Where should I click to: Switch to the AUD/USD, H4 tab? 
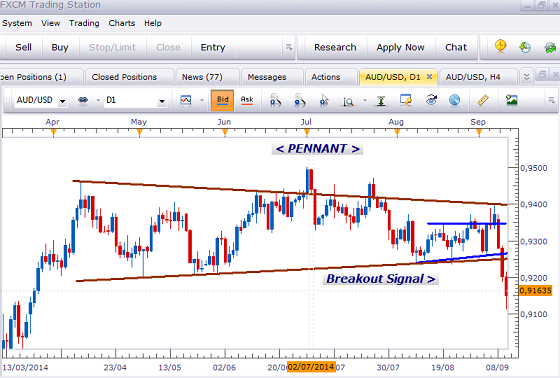[x=473, y=77]
